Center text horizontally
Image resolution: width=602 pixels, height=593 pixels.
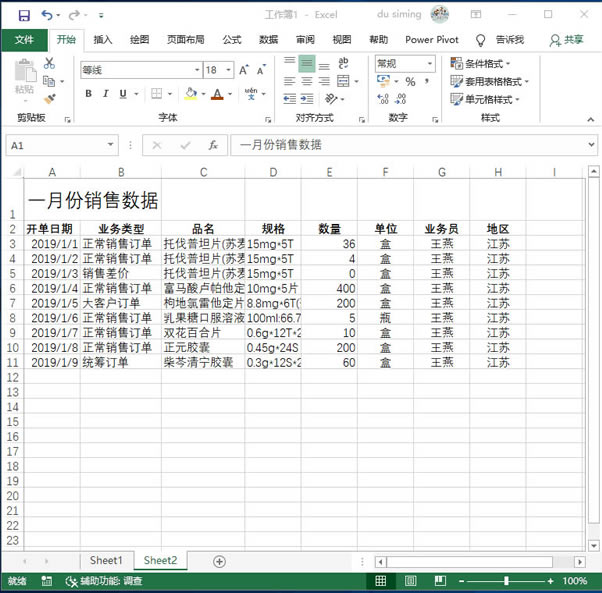307,81
